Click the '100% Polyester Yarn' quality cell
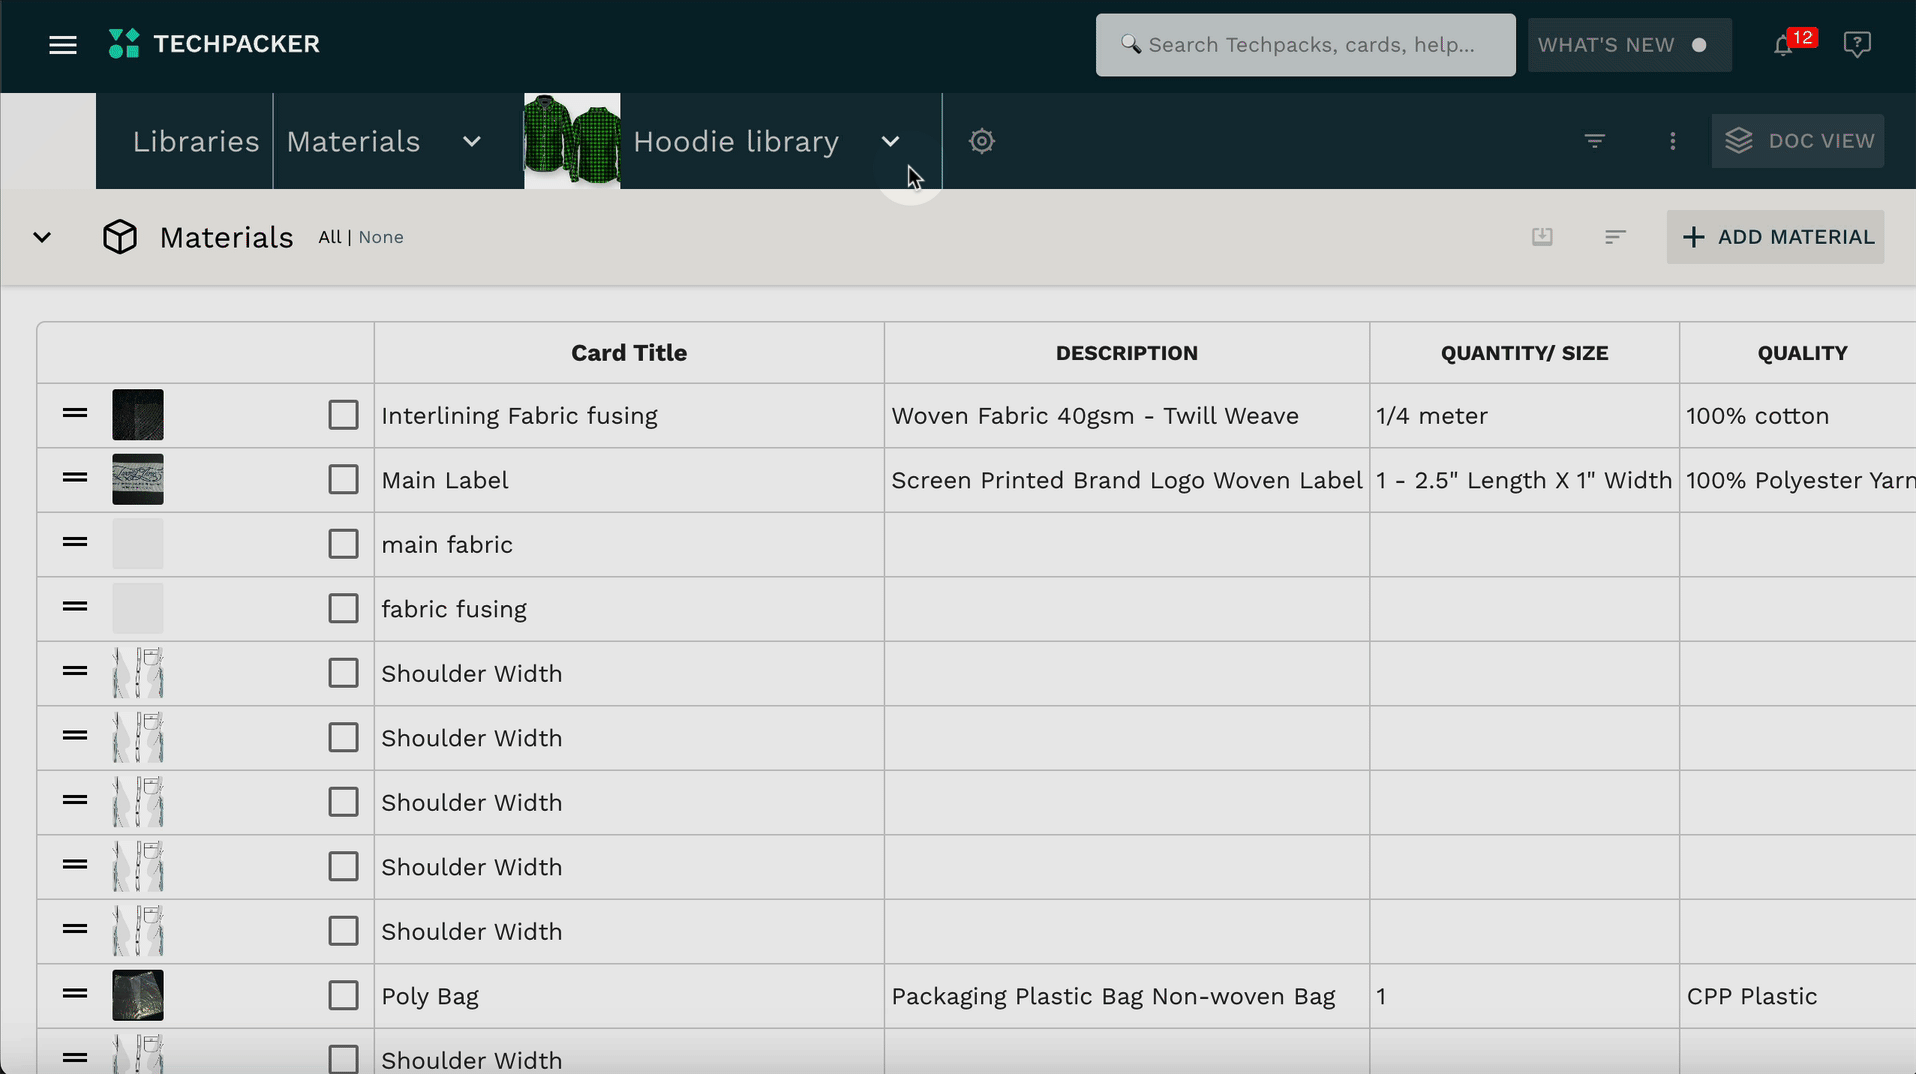This screenshot has height=1074, width=1916. [x=1798, y=480]
